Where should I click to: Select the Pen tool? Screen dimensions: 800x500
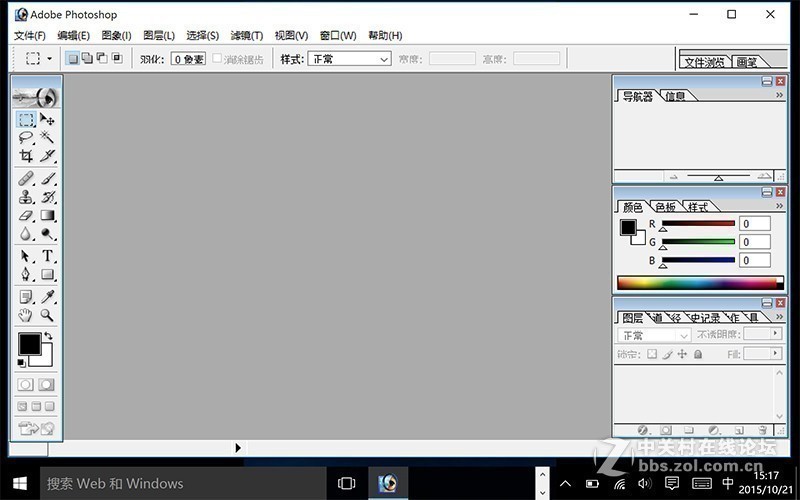[26, 274]
